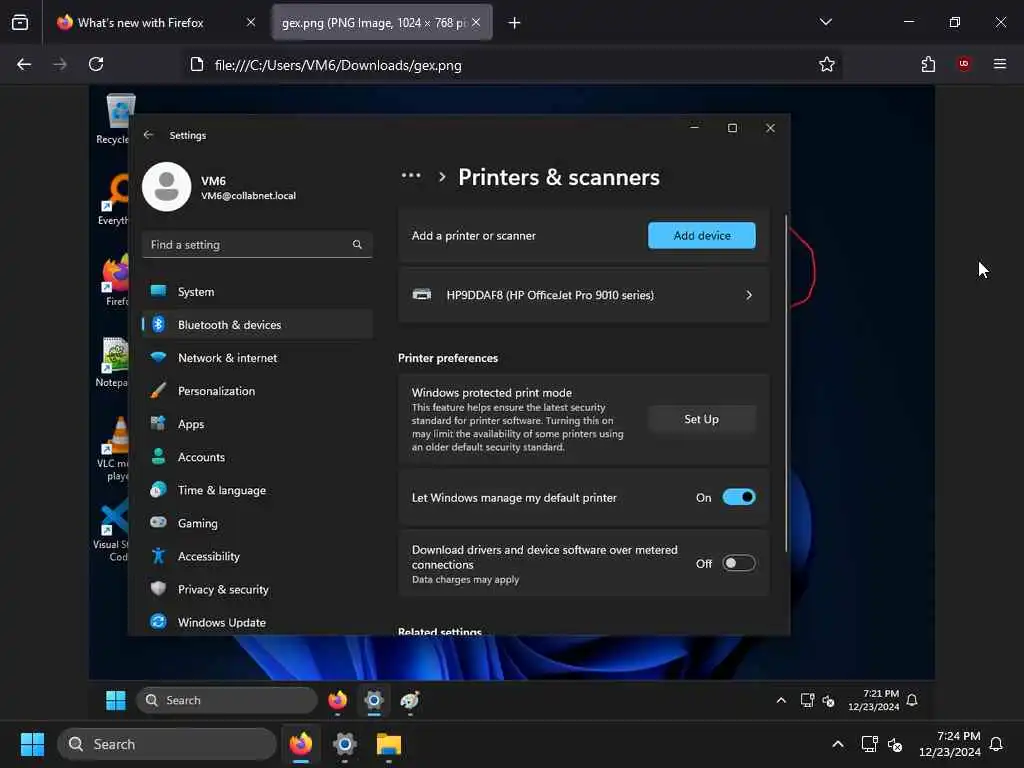Go back one page in Firefox
Viewport: 1024px width, 768px height.
pos(24,64)
